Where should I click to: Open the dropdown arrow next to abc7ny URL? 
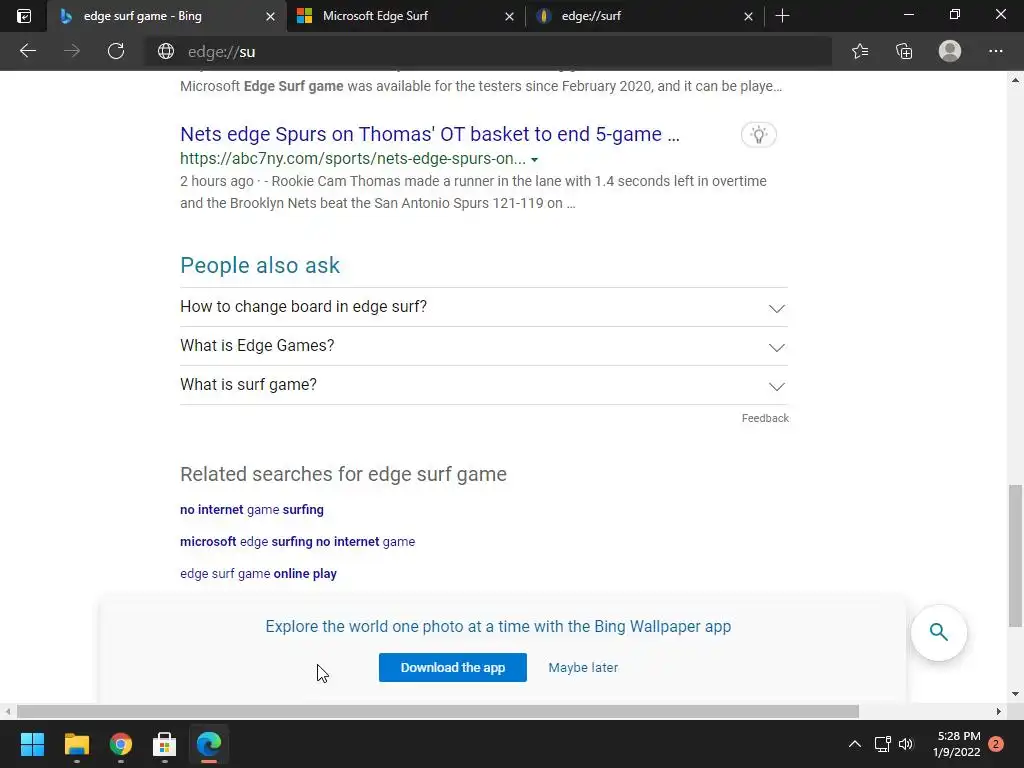[x=534, y=159]
